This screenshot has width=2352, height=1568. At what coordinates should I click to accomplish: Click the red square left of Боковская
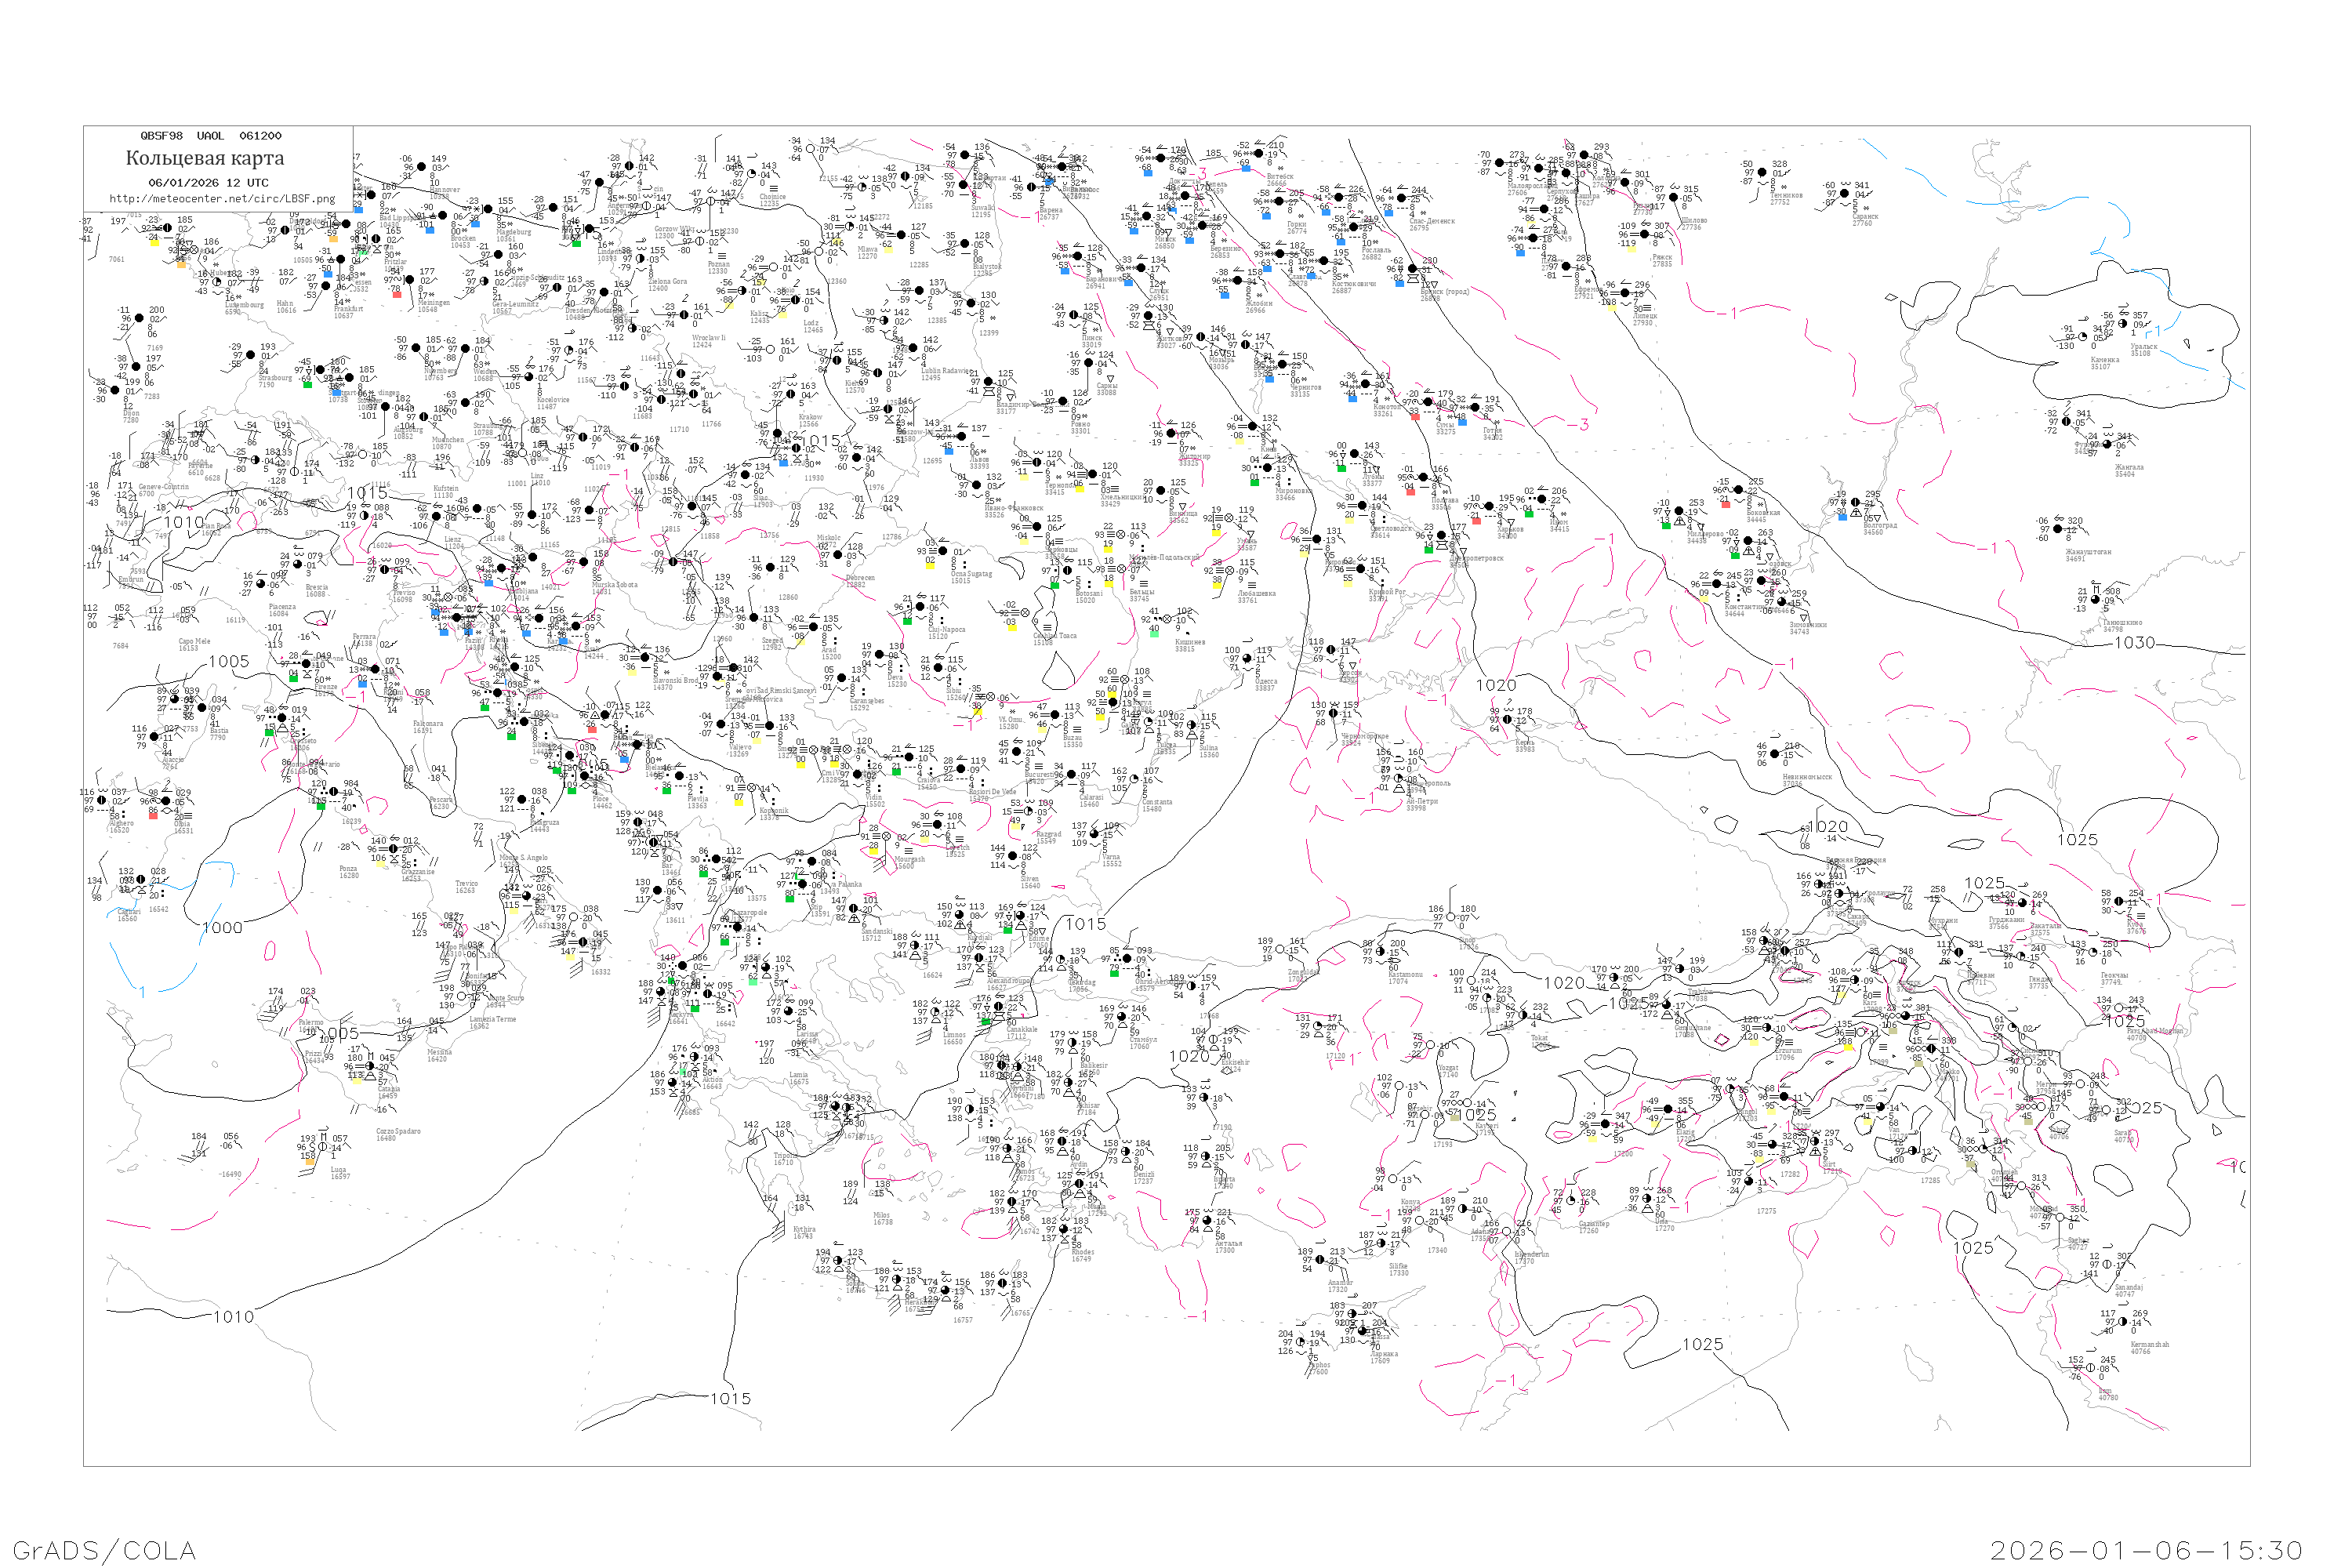coord(1725,505)
